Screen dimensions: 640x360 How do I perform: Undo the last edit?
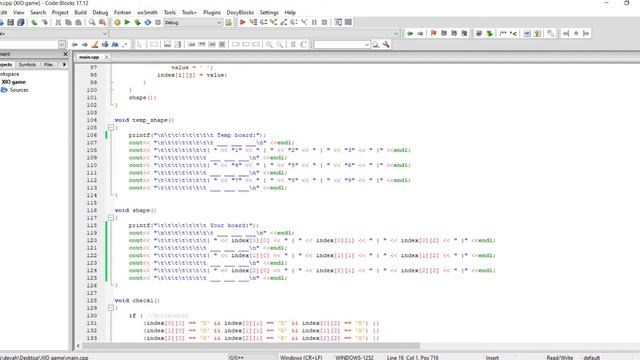click(x=34, y=22)
